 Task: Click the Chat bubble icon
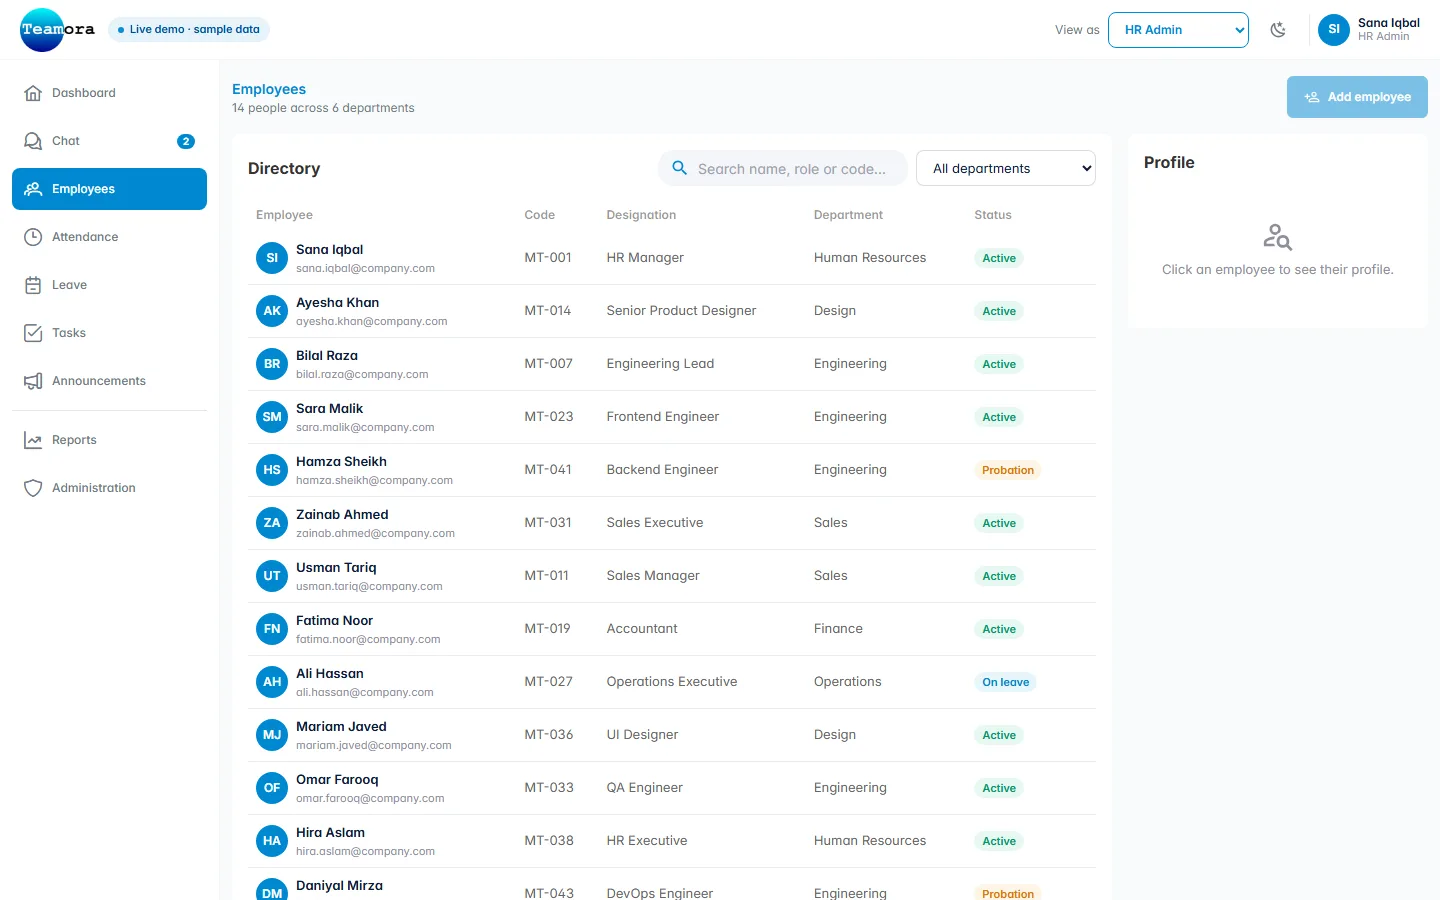point(33,141)
